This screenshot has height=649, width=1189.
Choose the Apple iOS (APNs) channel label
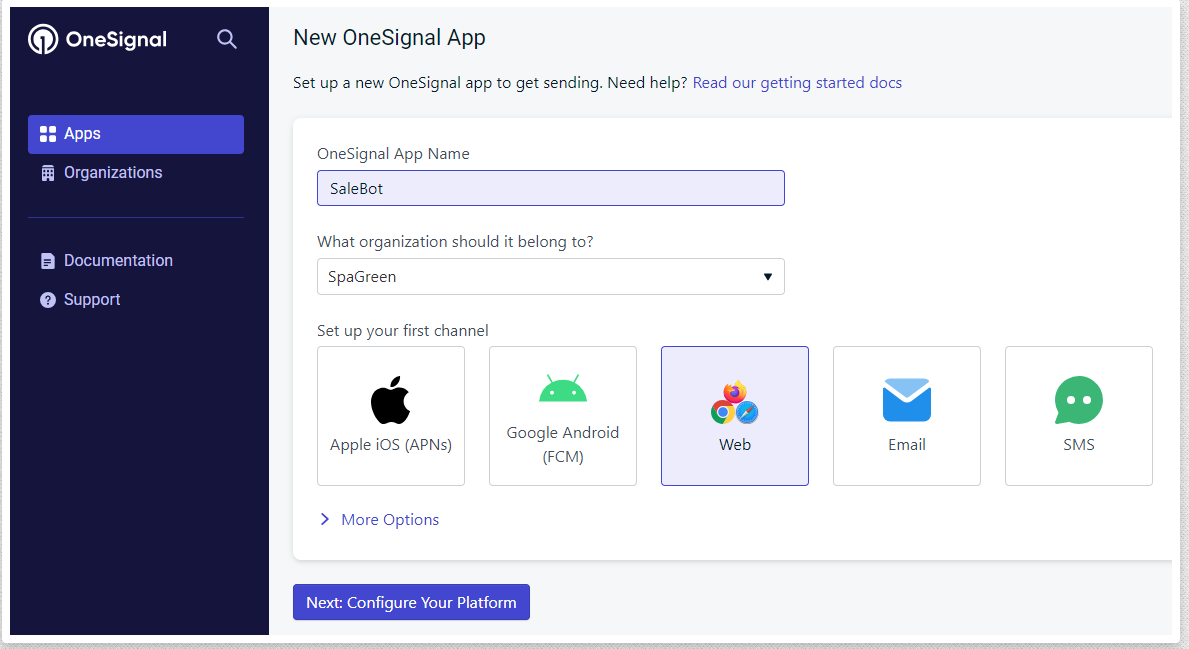click(391, 445)
